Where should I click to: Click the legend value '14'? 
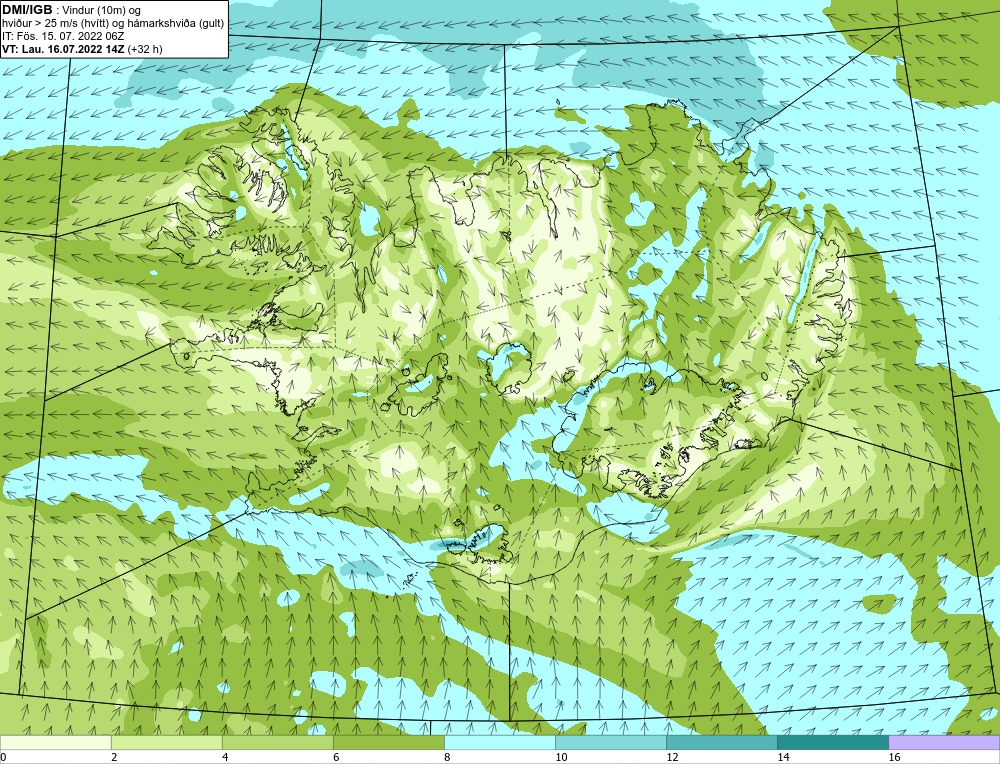(783, 757)
